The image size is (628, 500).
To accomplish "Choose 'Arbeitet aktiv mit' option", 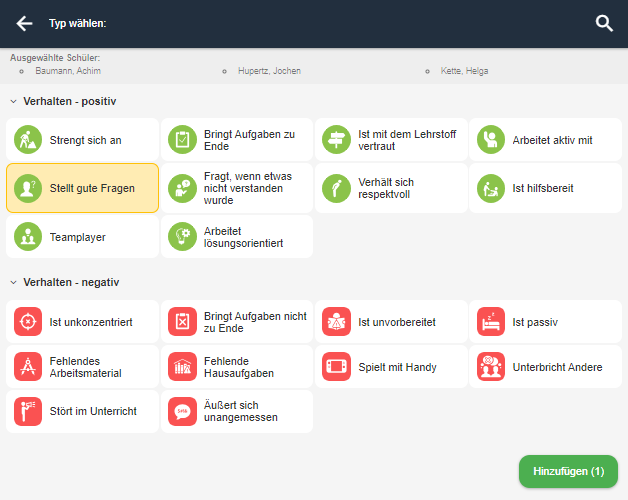I will coord(545,140).
